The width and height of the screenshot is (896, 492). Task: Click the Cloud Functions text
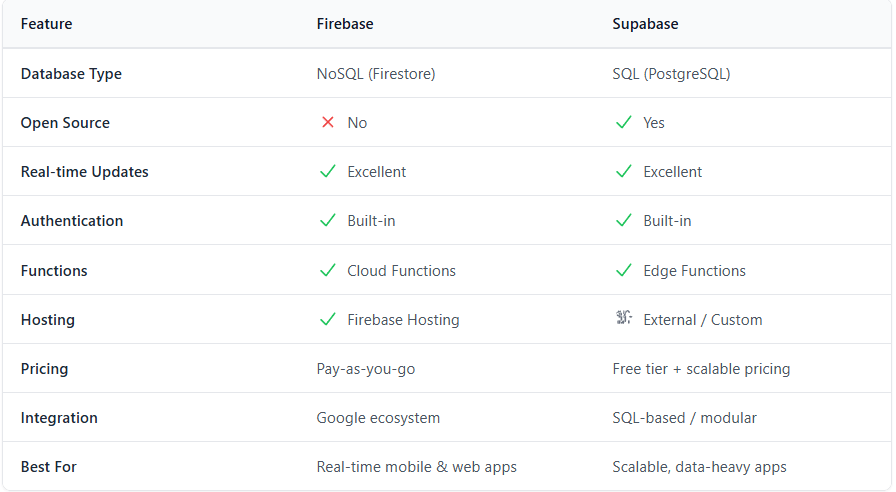[x=402, y=271]
